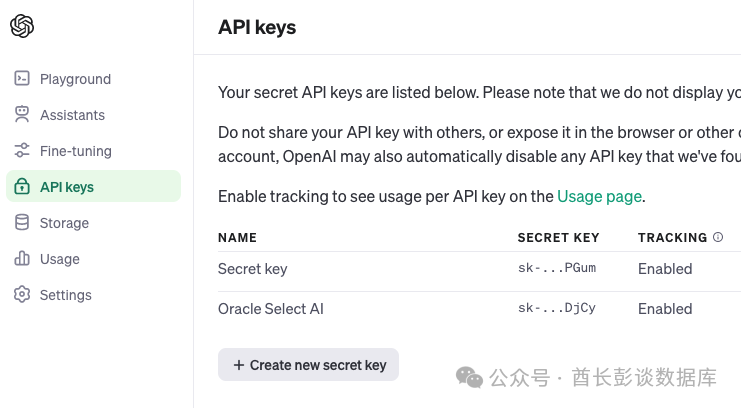741x408 pixels.
Task: Select Fine-tuning in the sidebar
Action: point(76,151)
